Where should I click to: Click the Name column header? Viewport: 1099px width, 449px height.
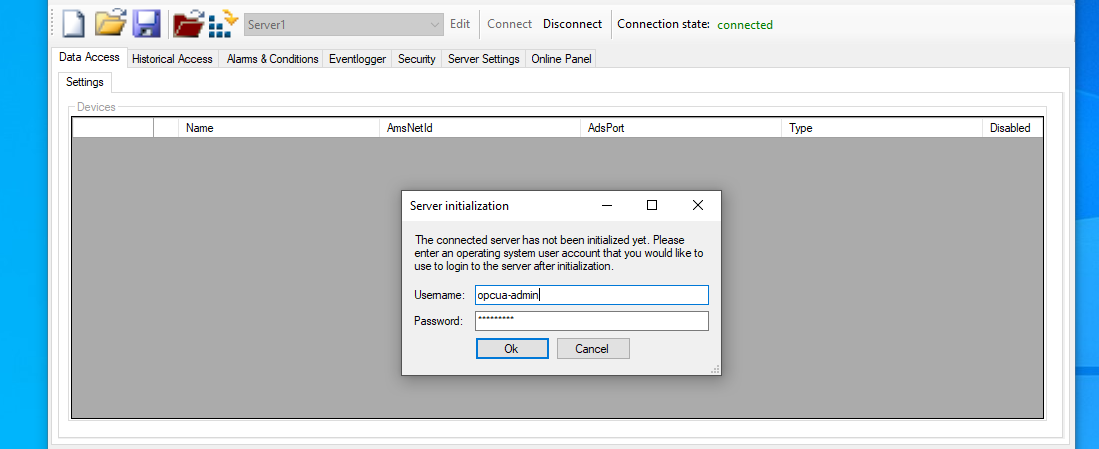point(279,128)
